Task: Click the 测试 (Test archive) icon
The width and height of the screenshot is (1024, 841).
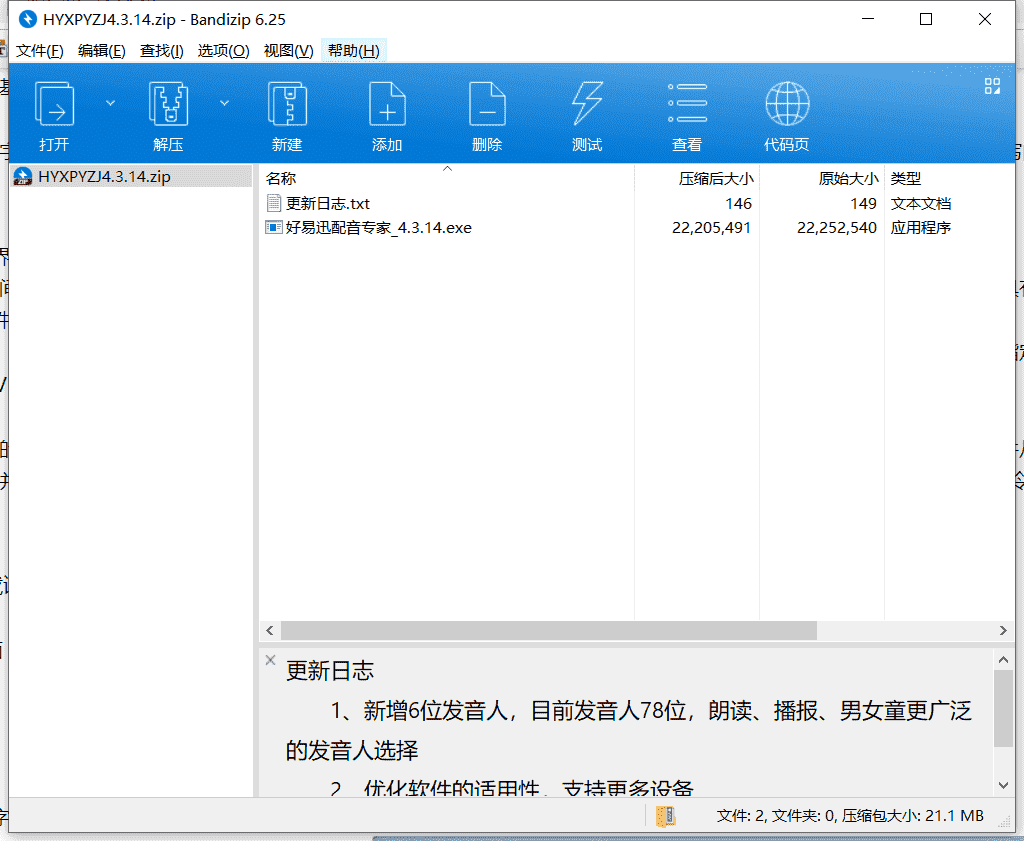Action: pos(587,104)
